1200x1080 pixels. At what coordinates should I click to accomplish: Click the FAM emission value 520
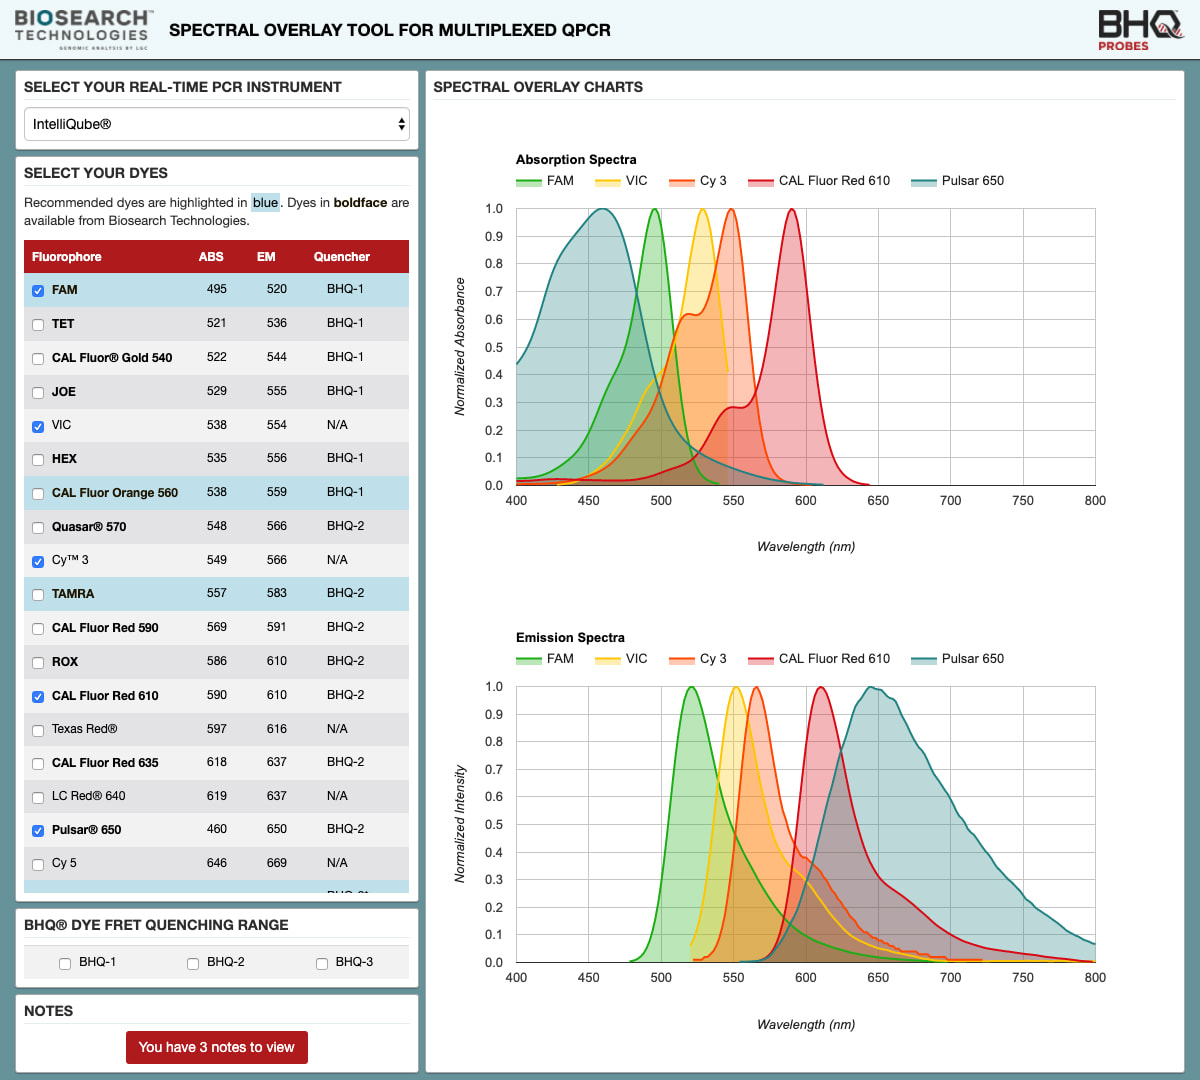click(x=277, y=289)
